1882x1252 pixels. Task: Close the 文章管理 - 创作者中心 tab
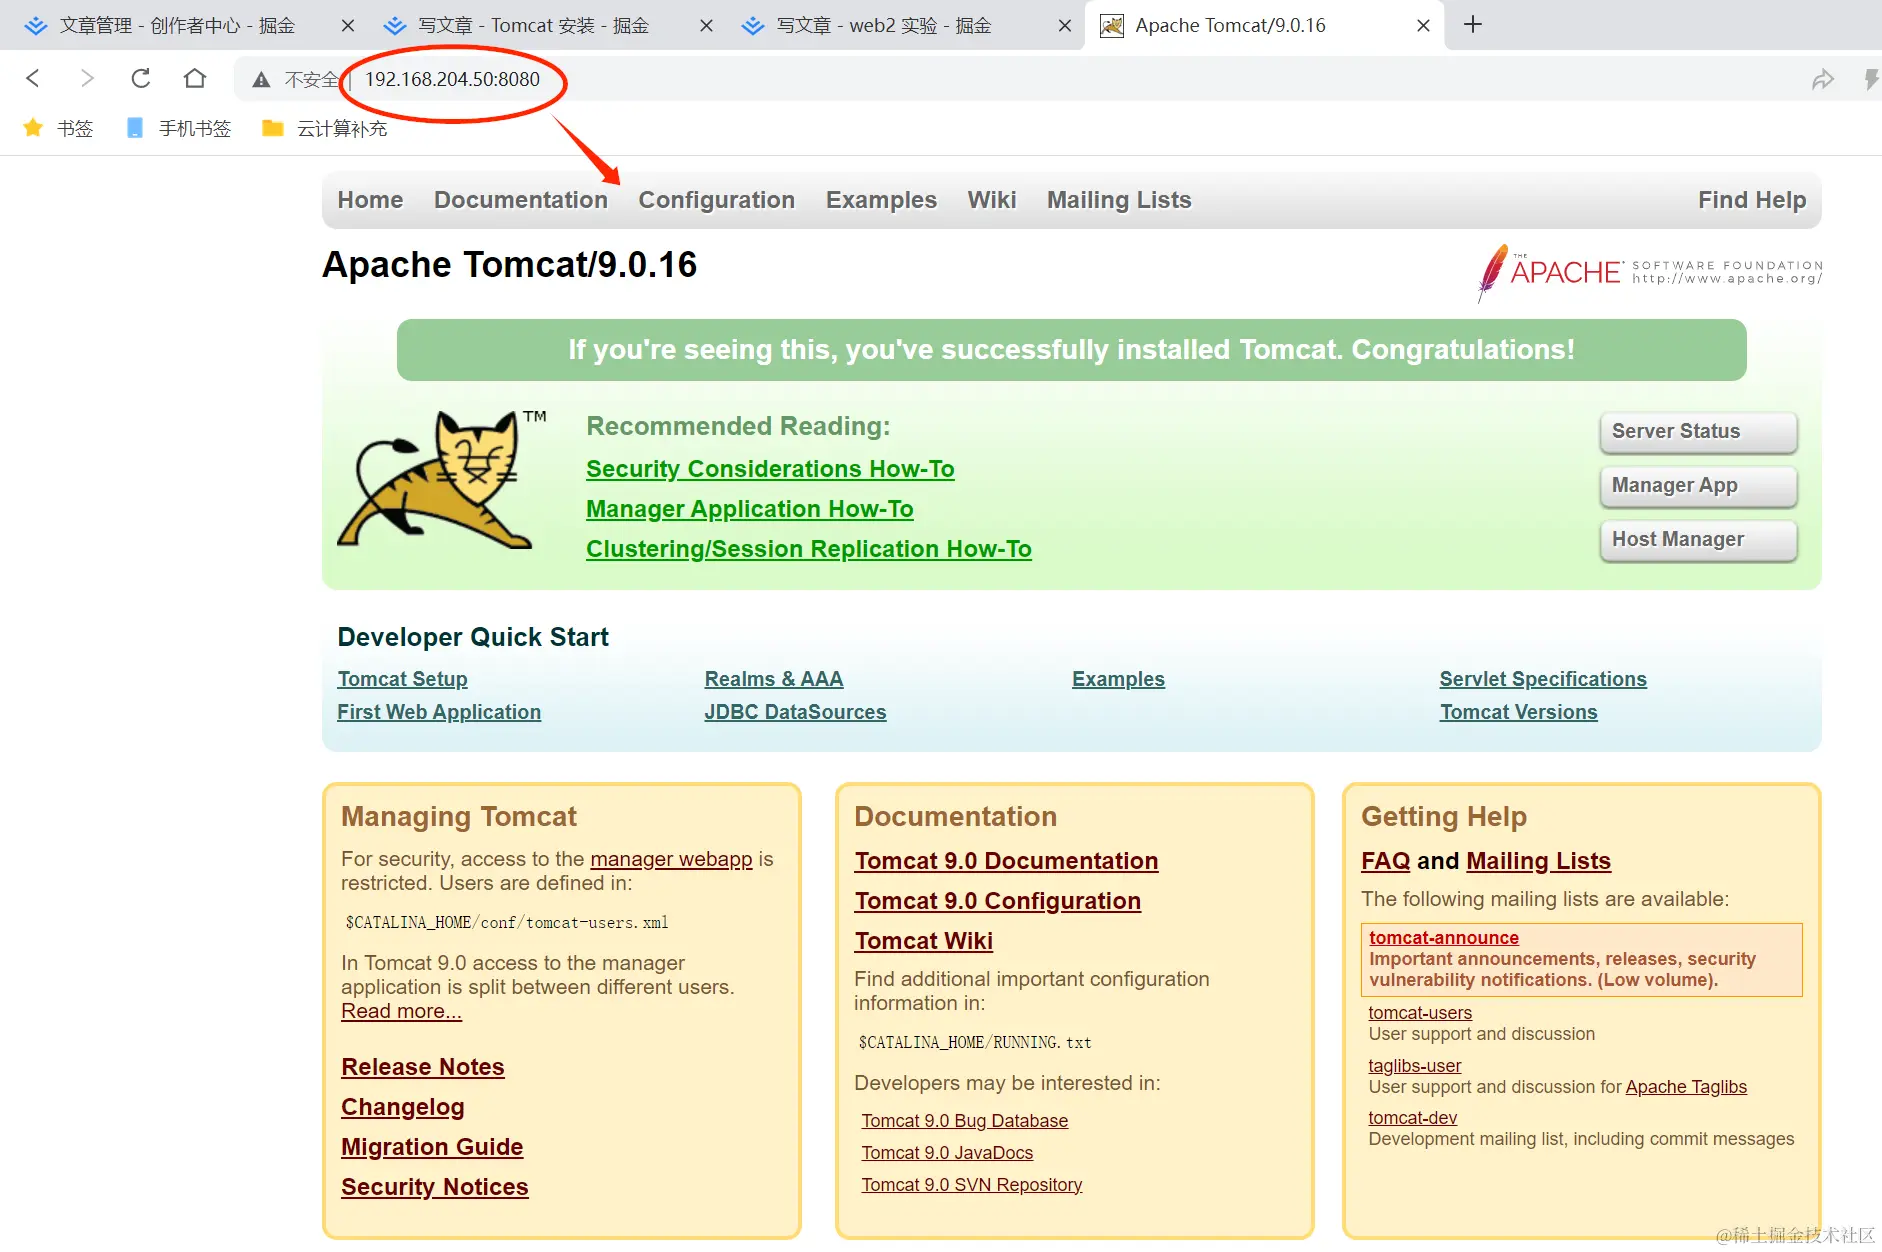pyautogui.click(x=348, y=26)
